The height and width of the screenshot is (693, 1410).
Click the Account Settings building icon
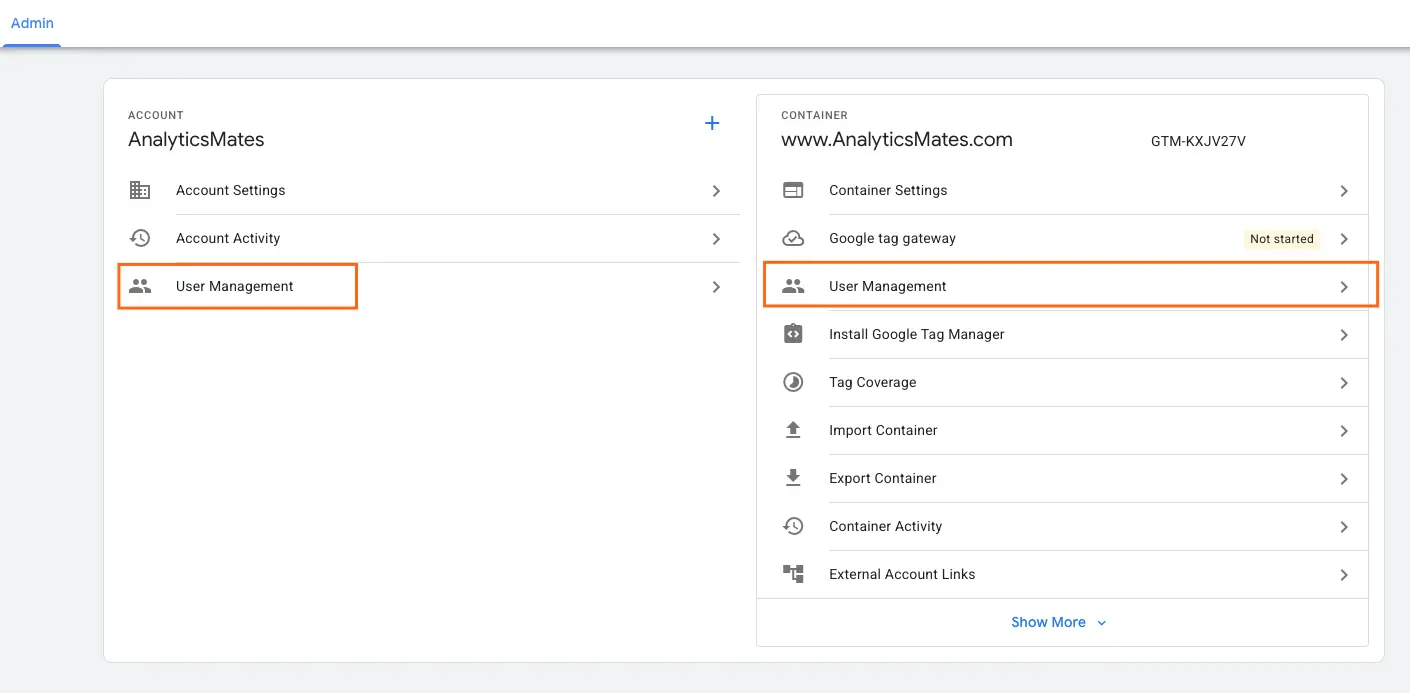(140, 190)
